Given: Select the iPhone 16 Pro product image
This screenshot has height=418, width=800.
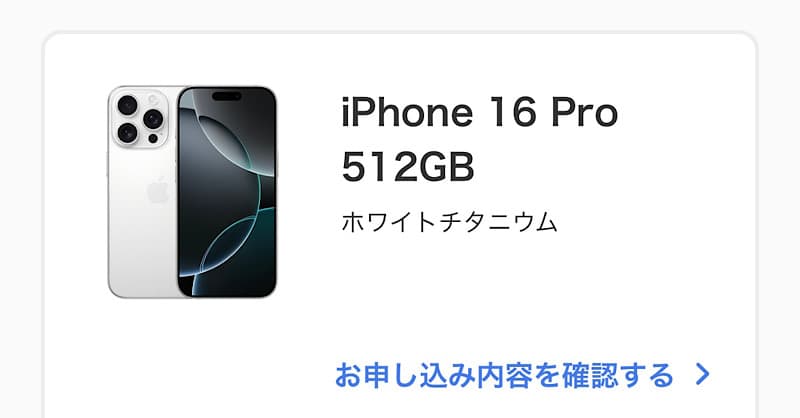Looking at the screenshot, I should (192, 192).
